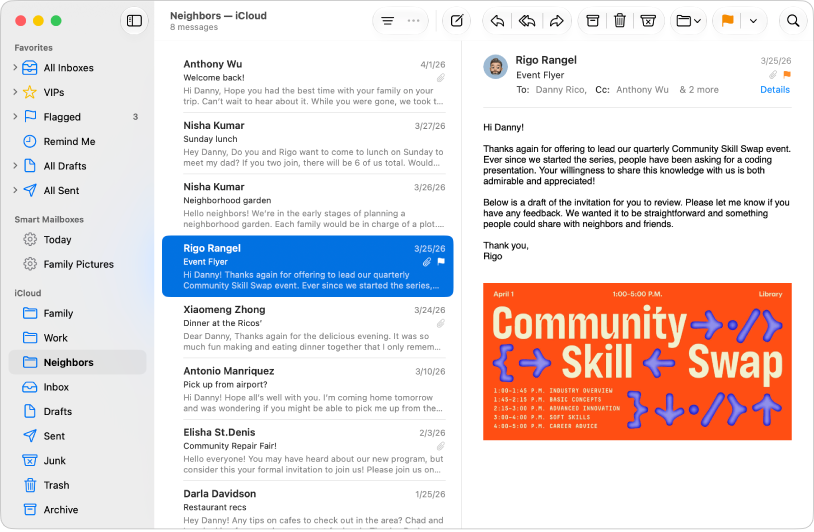The width and height of the screenshot is (814, 532).
Task: Open Darla Davidson's Restaurant recs message
Action: pos(308,506)
